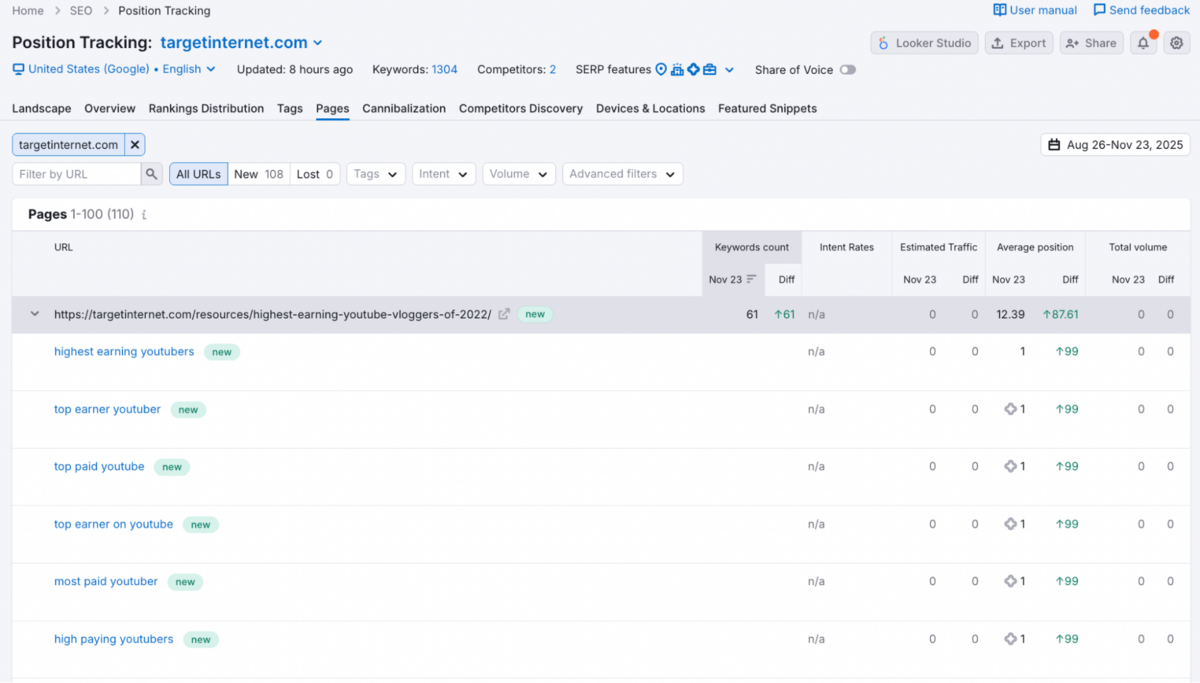The image size is (1200, 683).
Task: Open the Aug 26-Nov 23, 2025 date picker
Action: 1115,145
